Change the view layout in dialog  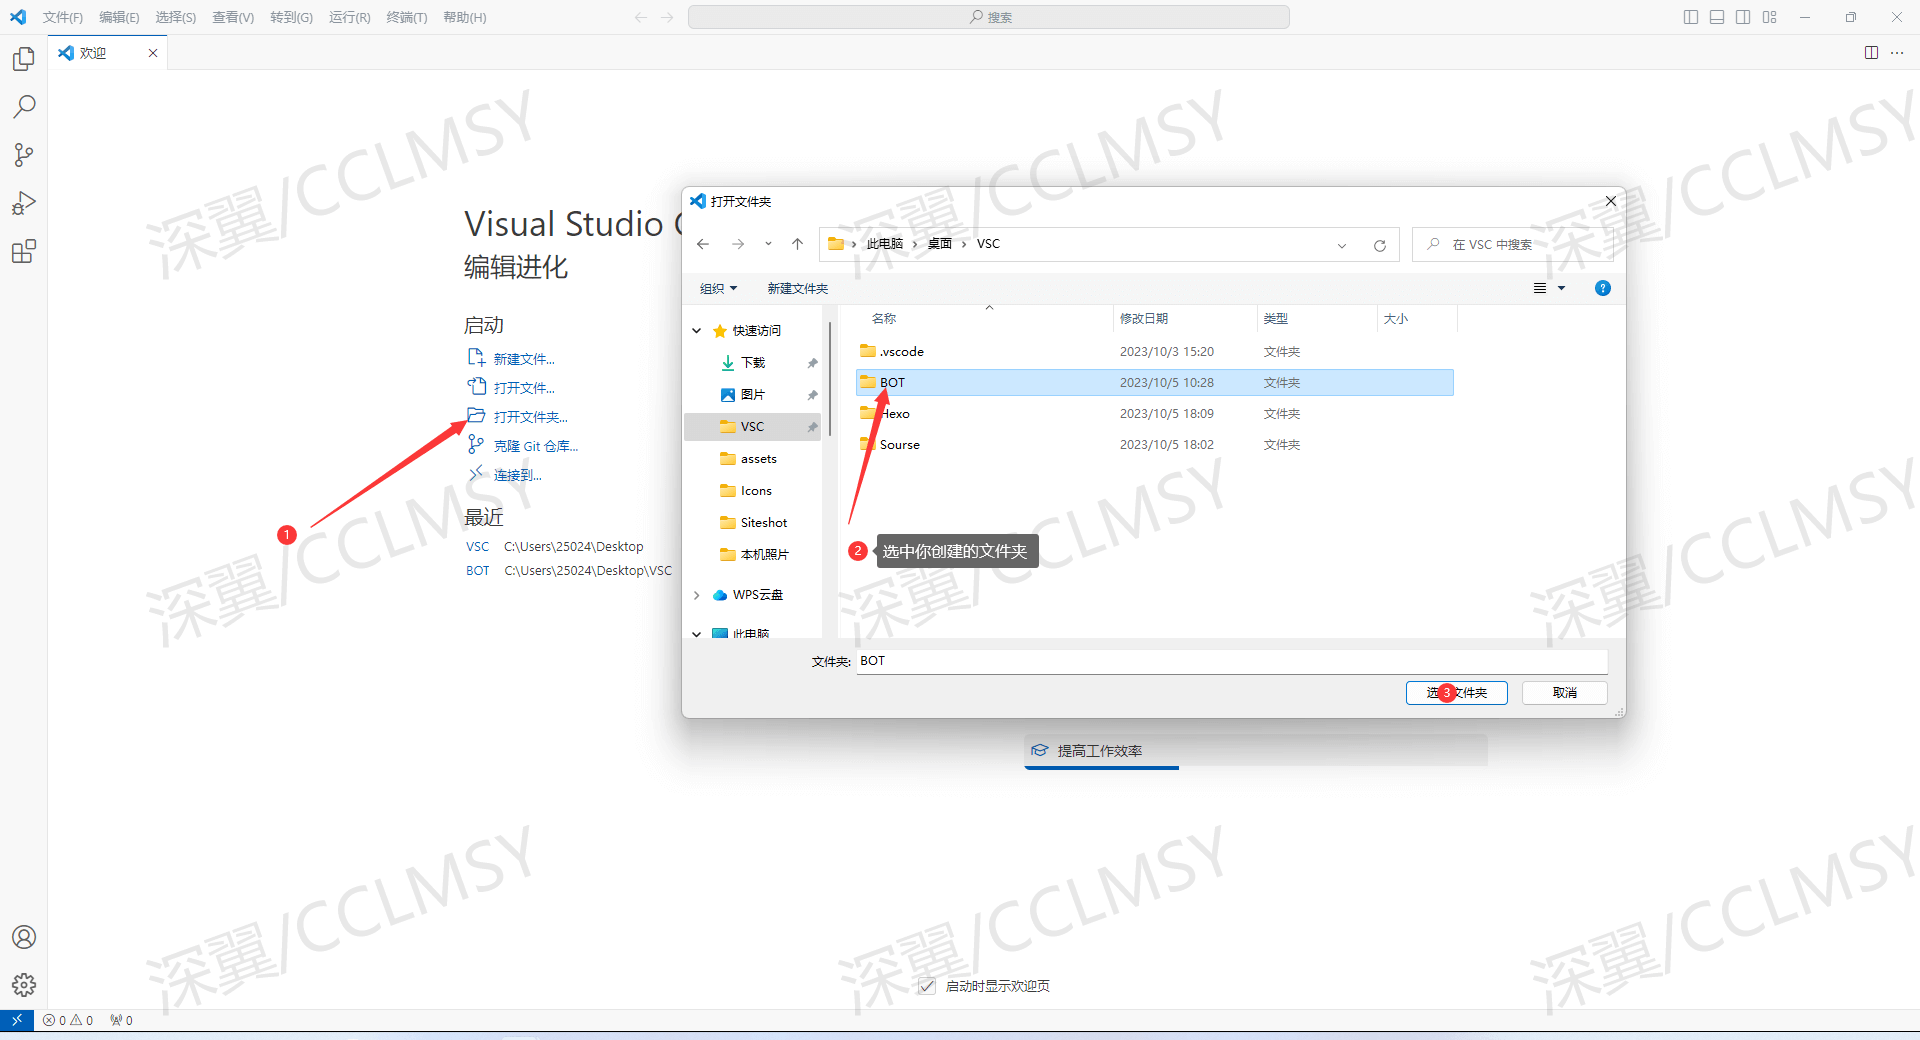1540,288
